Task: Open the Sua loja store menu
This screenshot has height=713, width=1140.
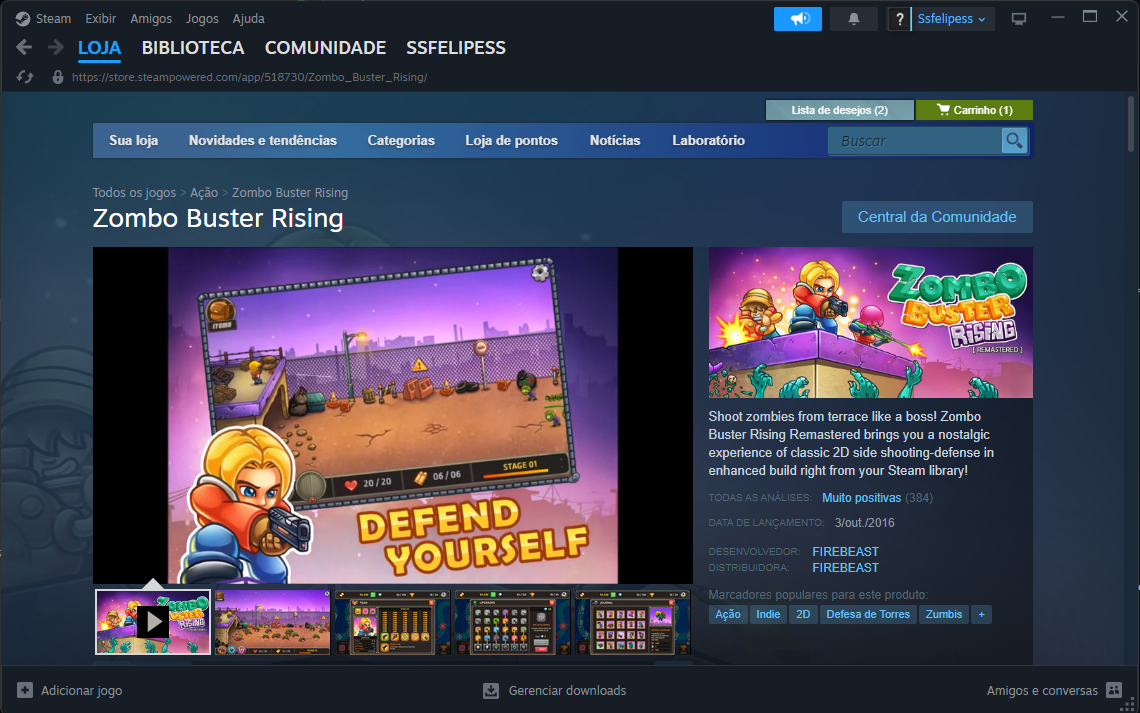Action: tap(134, 140)
